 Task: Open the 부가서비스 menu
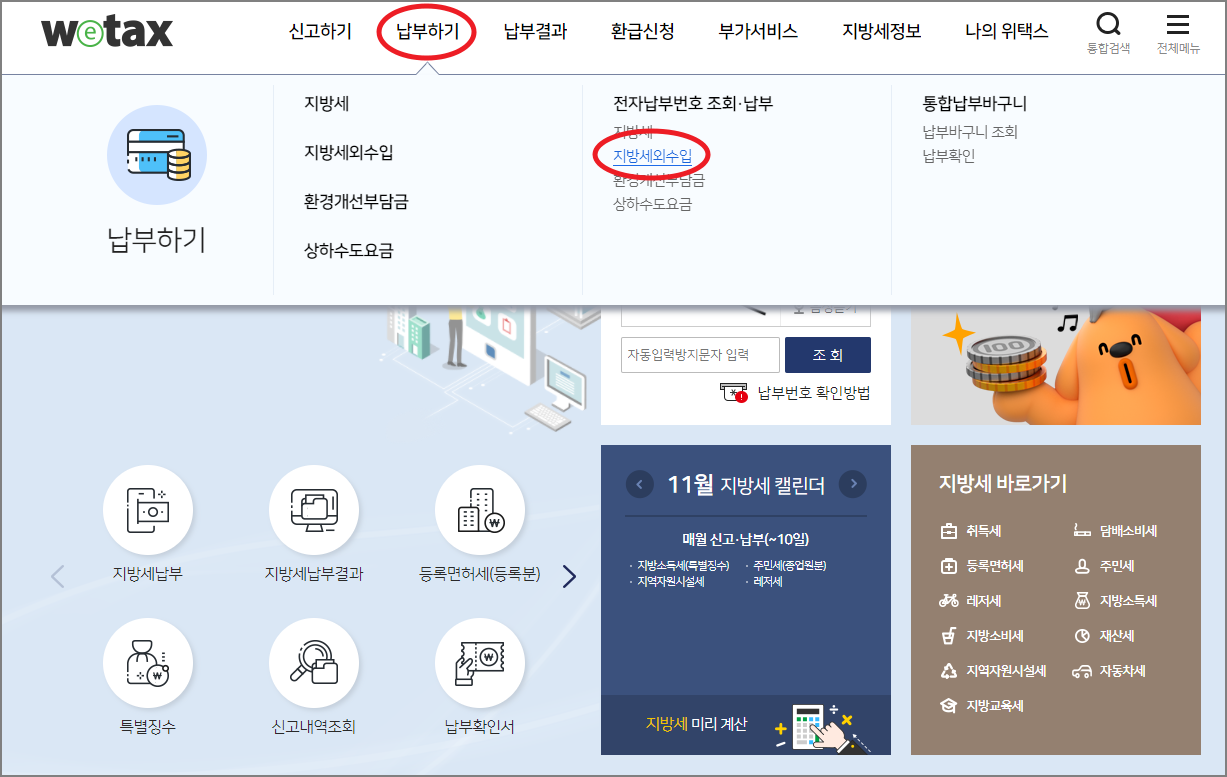[758, 31]
